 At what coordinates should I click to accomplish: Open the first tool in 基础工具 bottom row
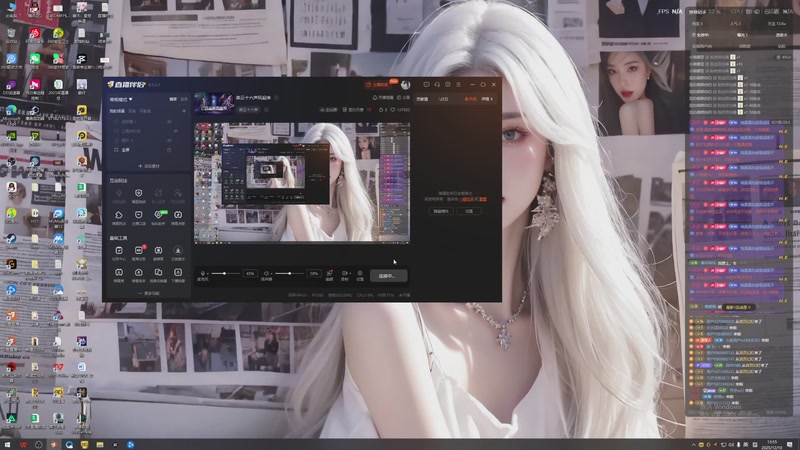click(x=118, y=274)
